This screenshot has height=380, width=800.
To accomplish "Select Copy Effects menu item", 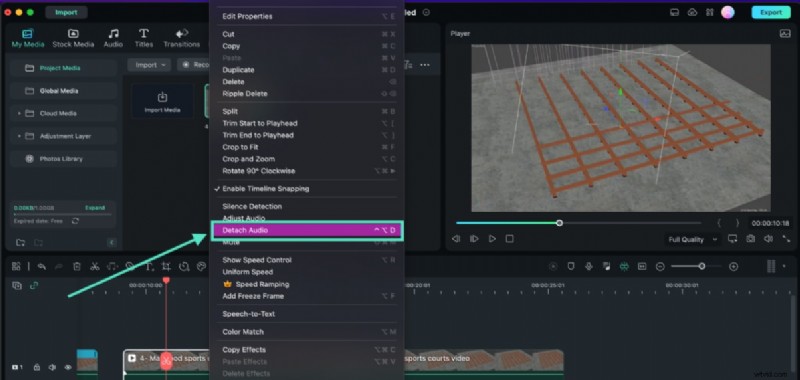I will click(x=307, y=350).
